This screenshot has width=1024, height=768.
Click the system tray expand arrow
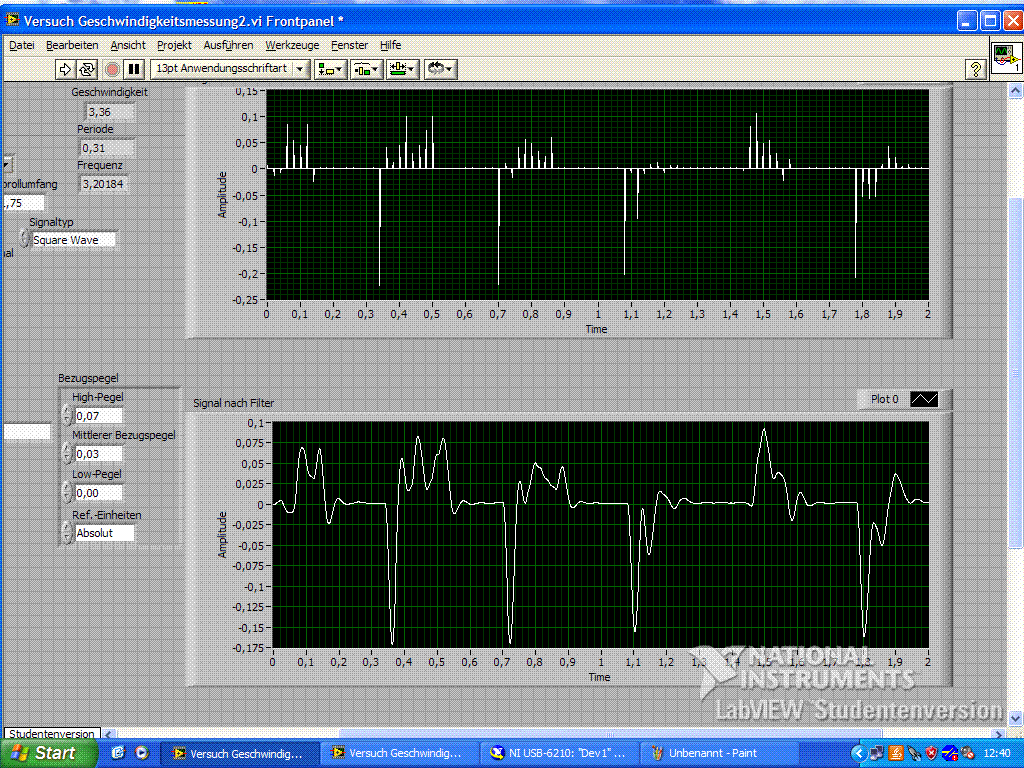click(x=859, y=754)
